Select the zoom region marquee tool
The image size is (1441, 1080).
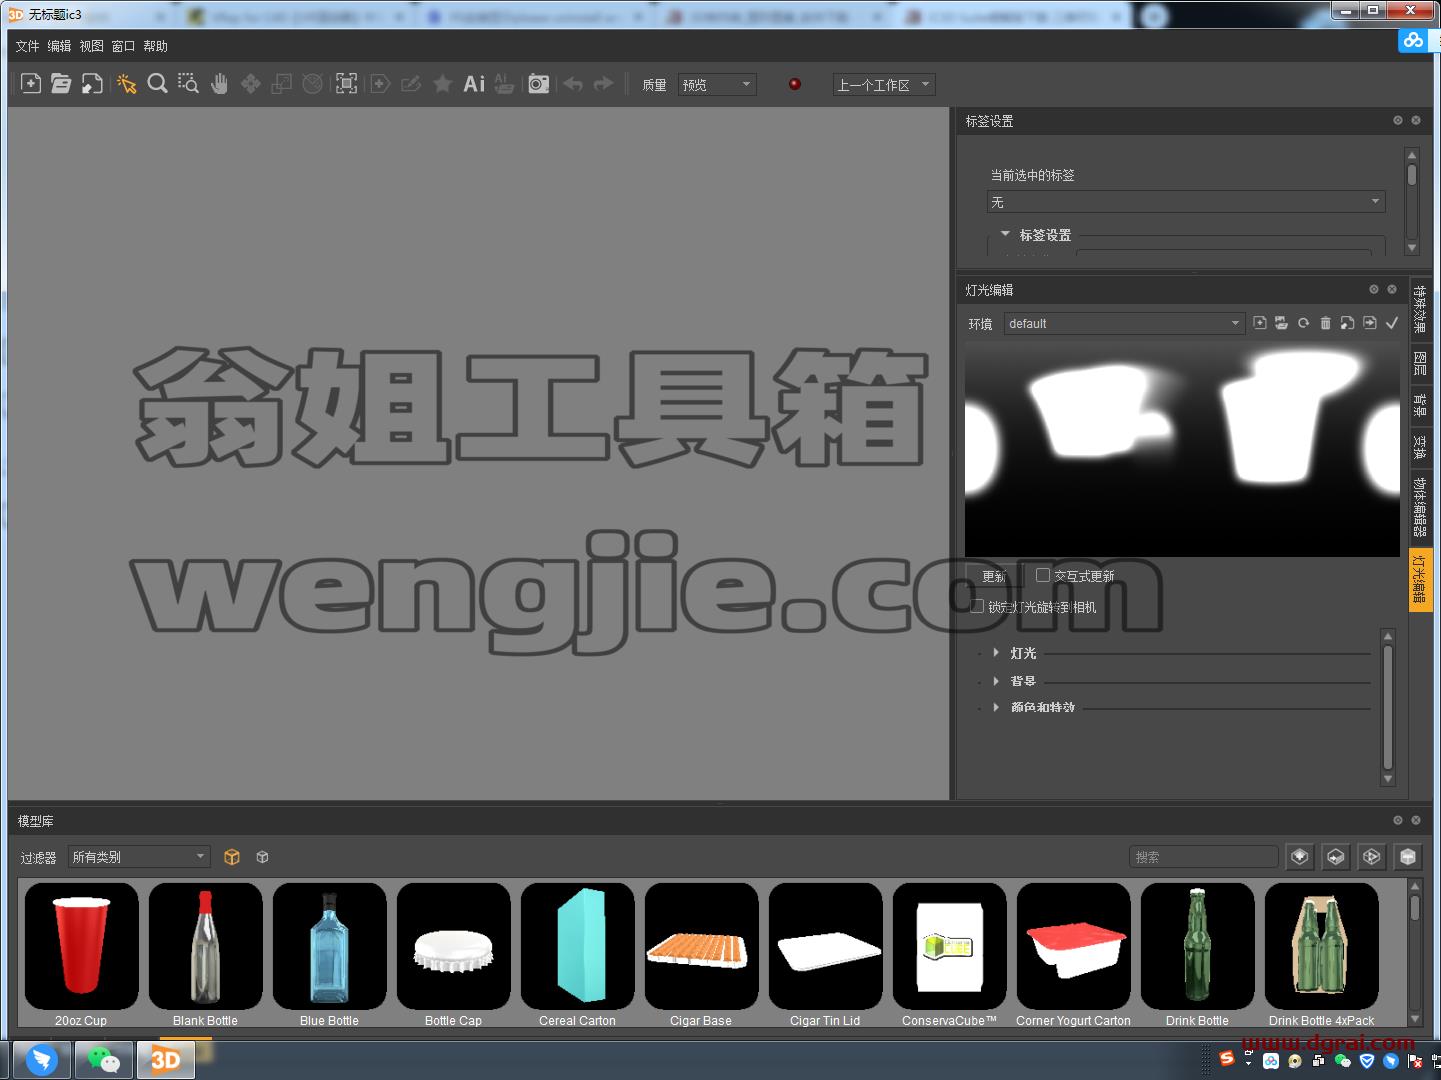point(188,84)
